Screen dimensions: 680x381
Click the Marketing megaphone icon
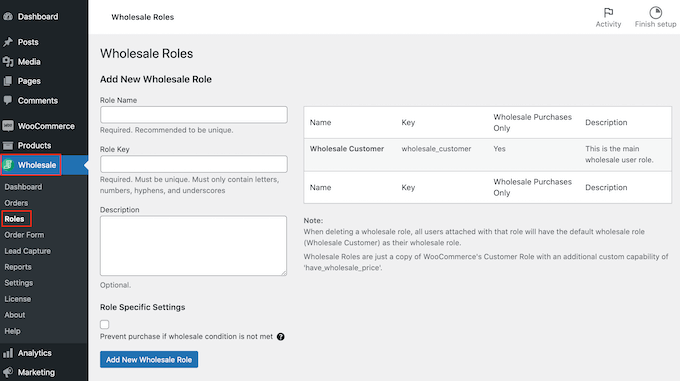[8, 372]
